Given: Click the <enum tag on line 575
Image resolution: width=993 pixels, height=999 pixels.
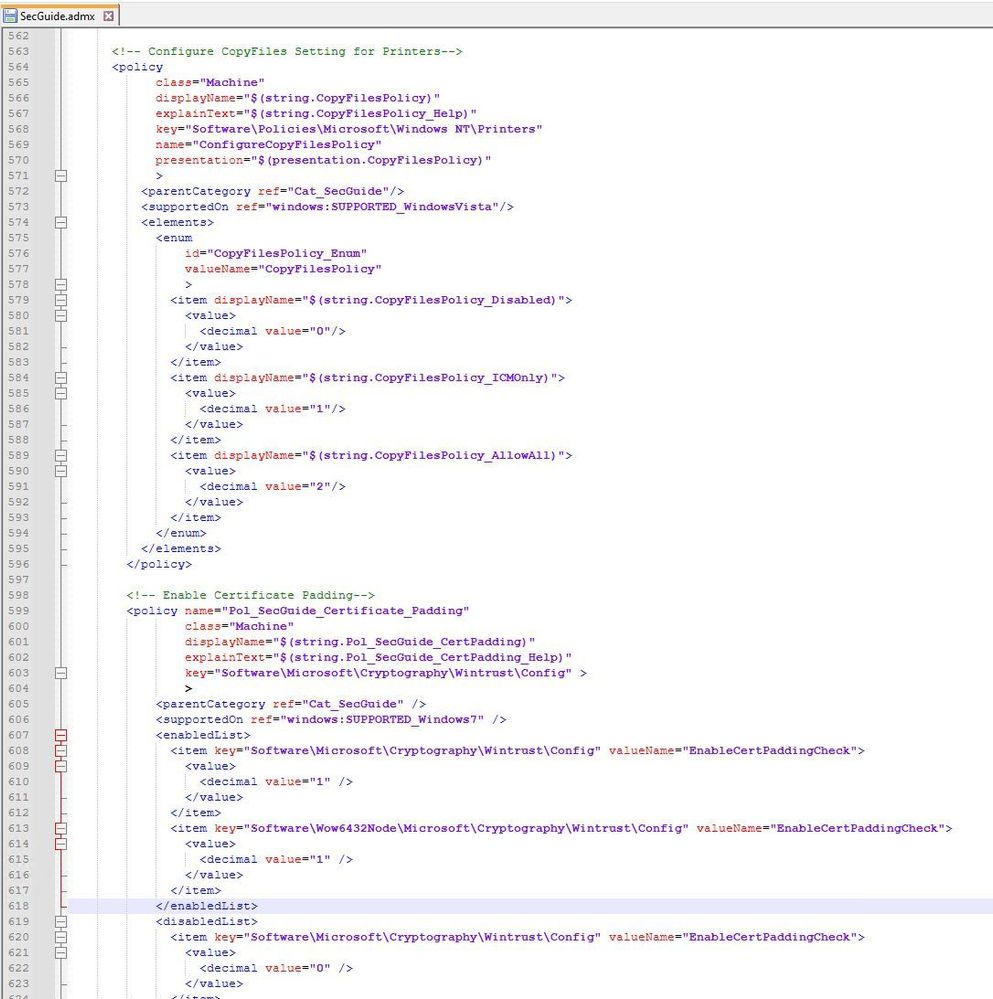Looking at the screenshot, I should pyautogui.click(x=174, y=238).
